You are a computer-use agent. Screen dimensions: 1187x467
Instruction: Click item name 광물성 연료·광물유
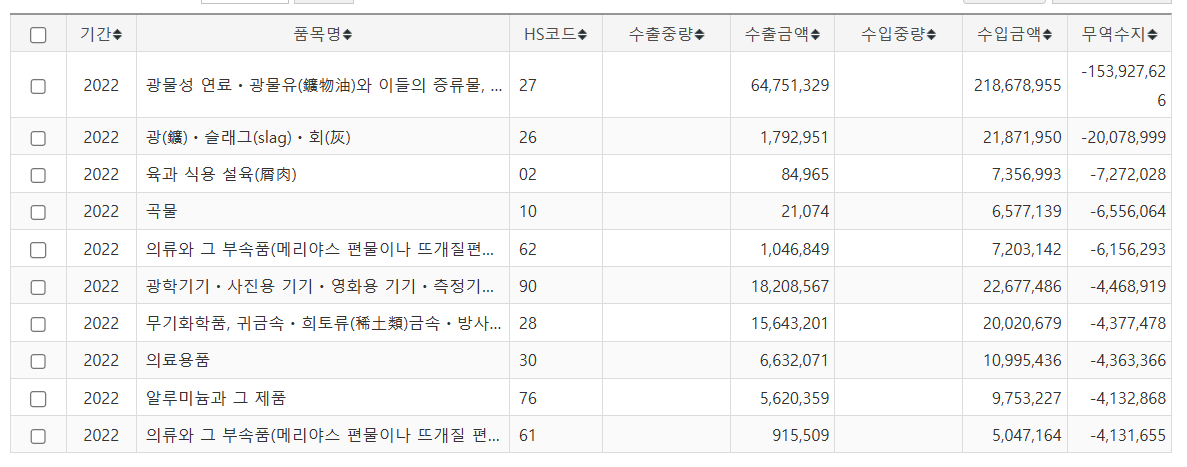pos(323,86)
